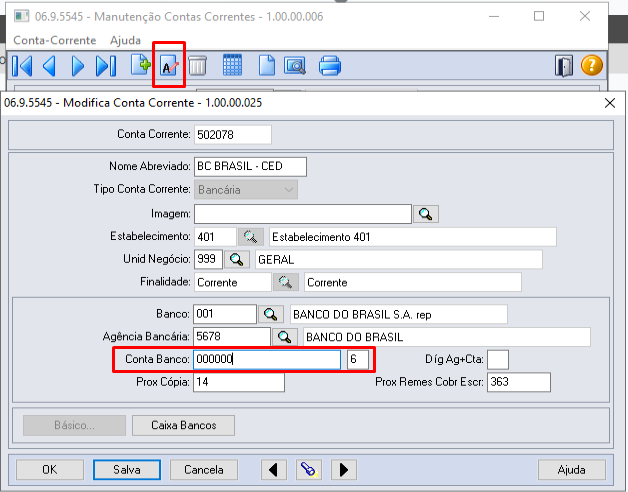
Task: Click the flashlight search button at bottom
Action: click(308, 470)
